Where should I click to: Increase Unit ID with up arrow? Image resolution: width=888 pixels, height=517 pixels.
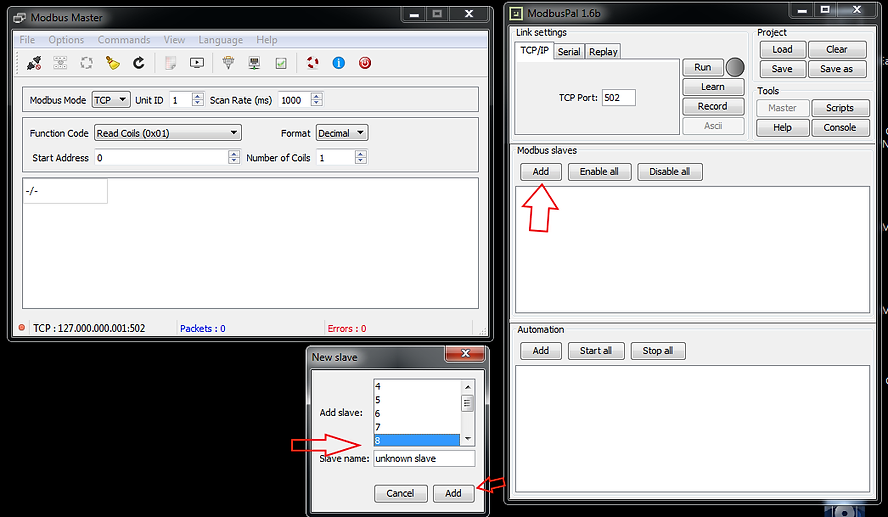click(198, 96)
